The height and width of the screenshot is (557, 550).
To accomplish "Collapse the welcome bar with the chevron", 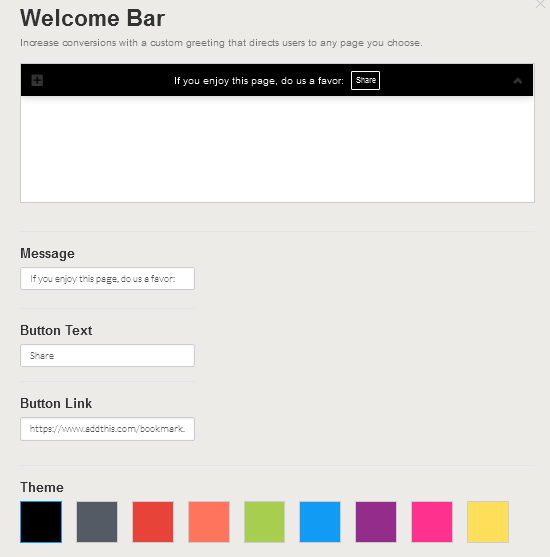I will pyautogui.click(x=518, y=81).
